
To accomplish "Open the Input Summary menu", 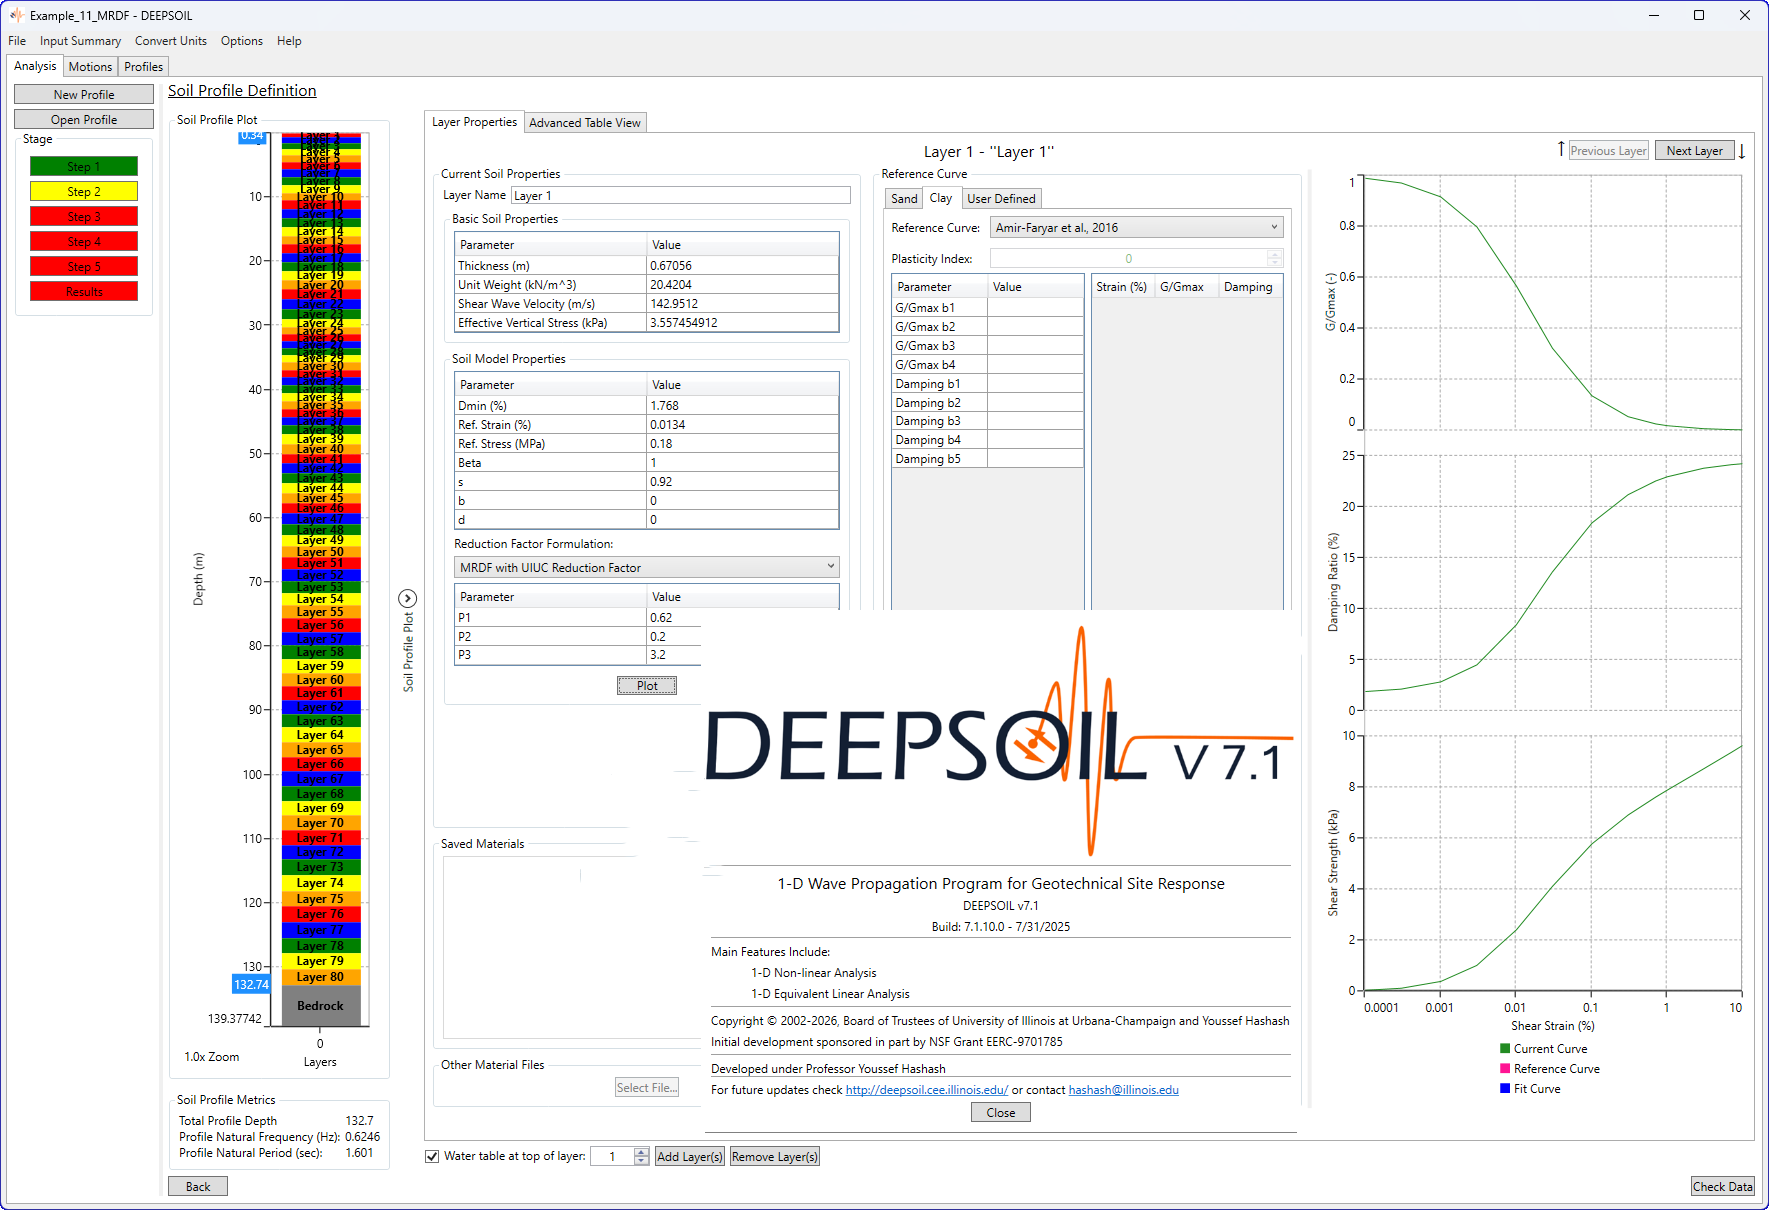I will click(80, 41).
